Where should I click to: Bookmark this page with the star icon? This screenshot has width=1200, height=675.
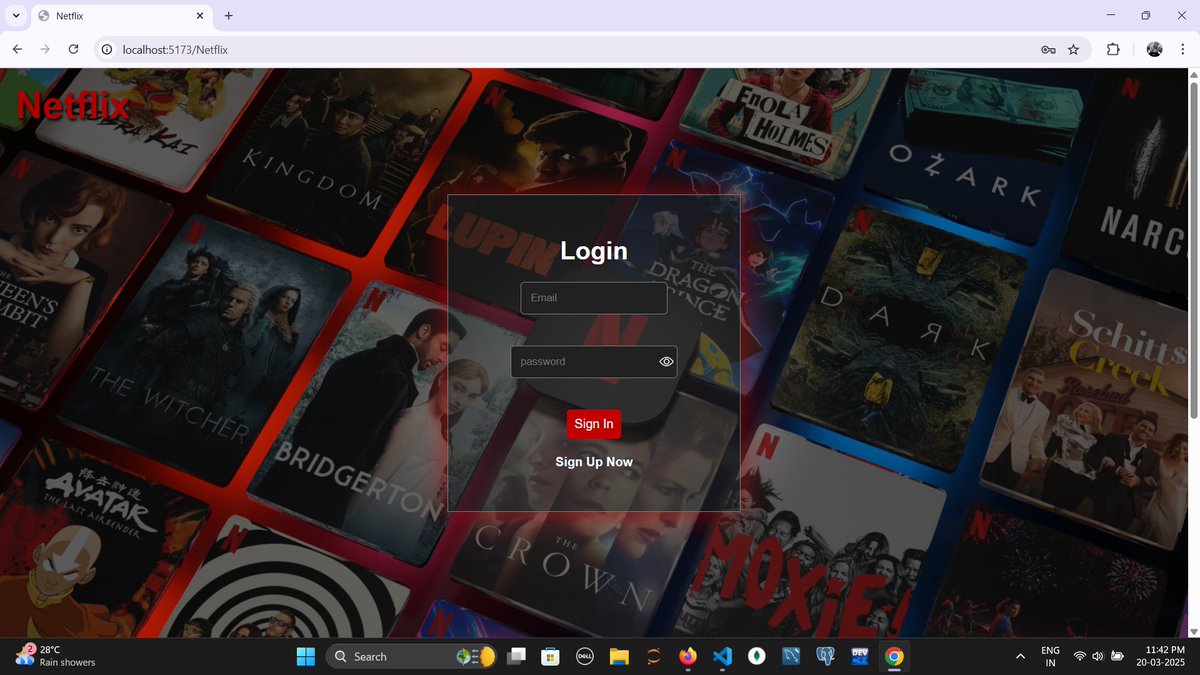[x=1074, y=49]
